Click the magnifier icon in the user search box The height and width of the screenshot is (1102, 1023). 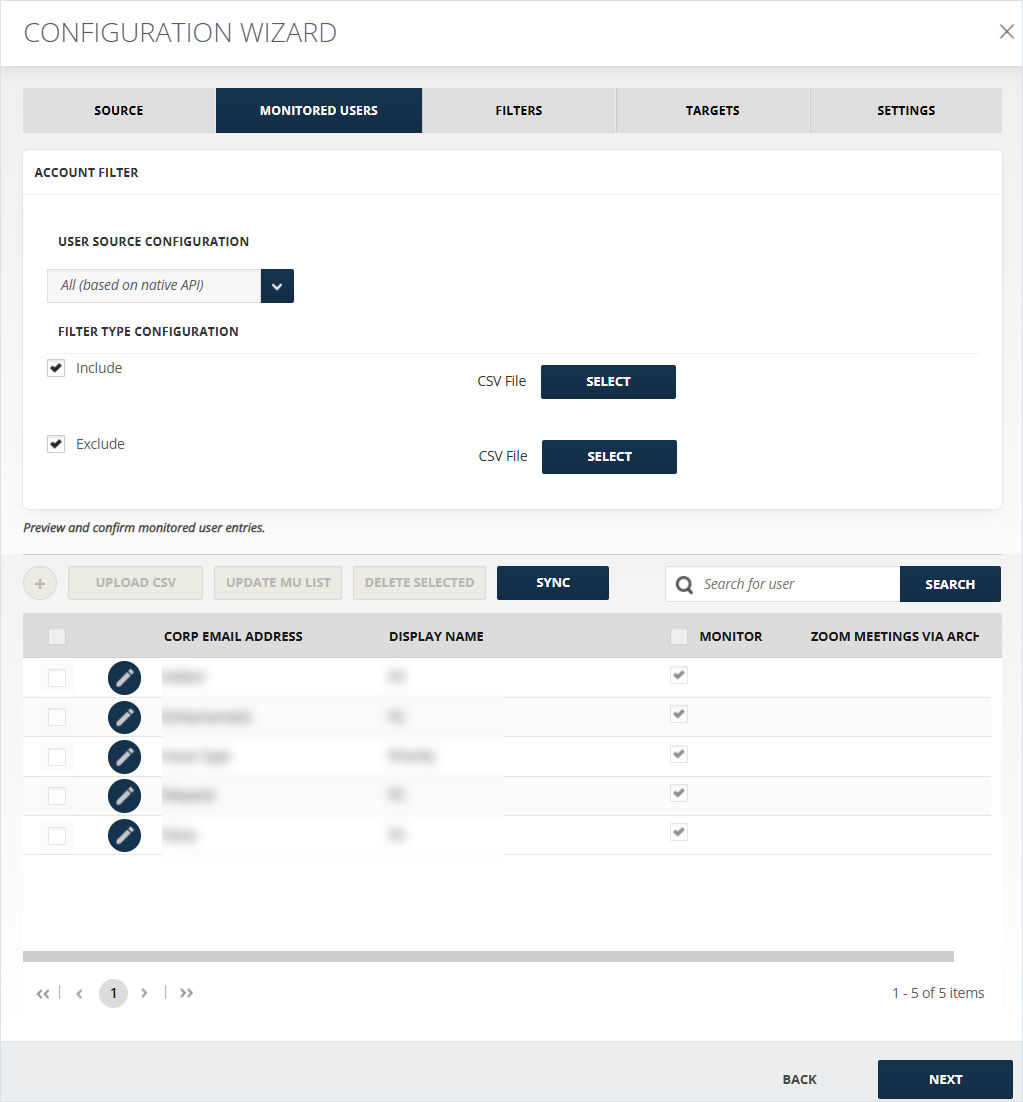[x=684, y=585]
